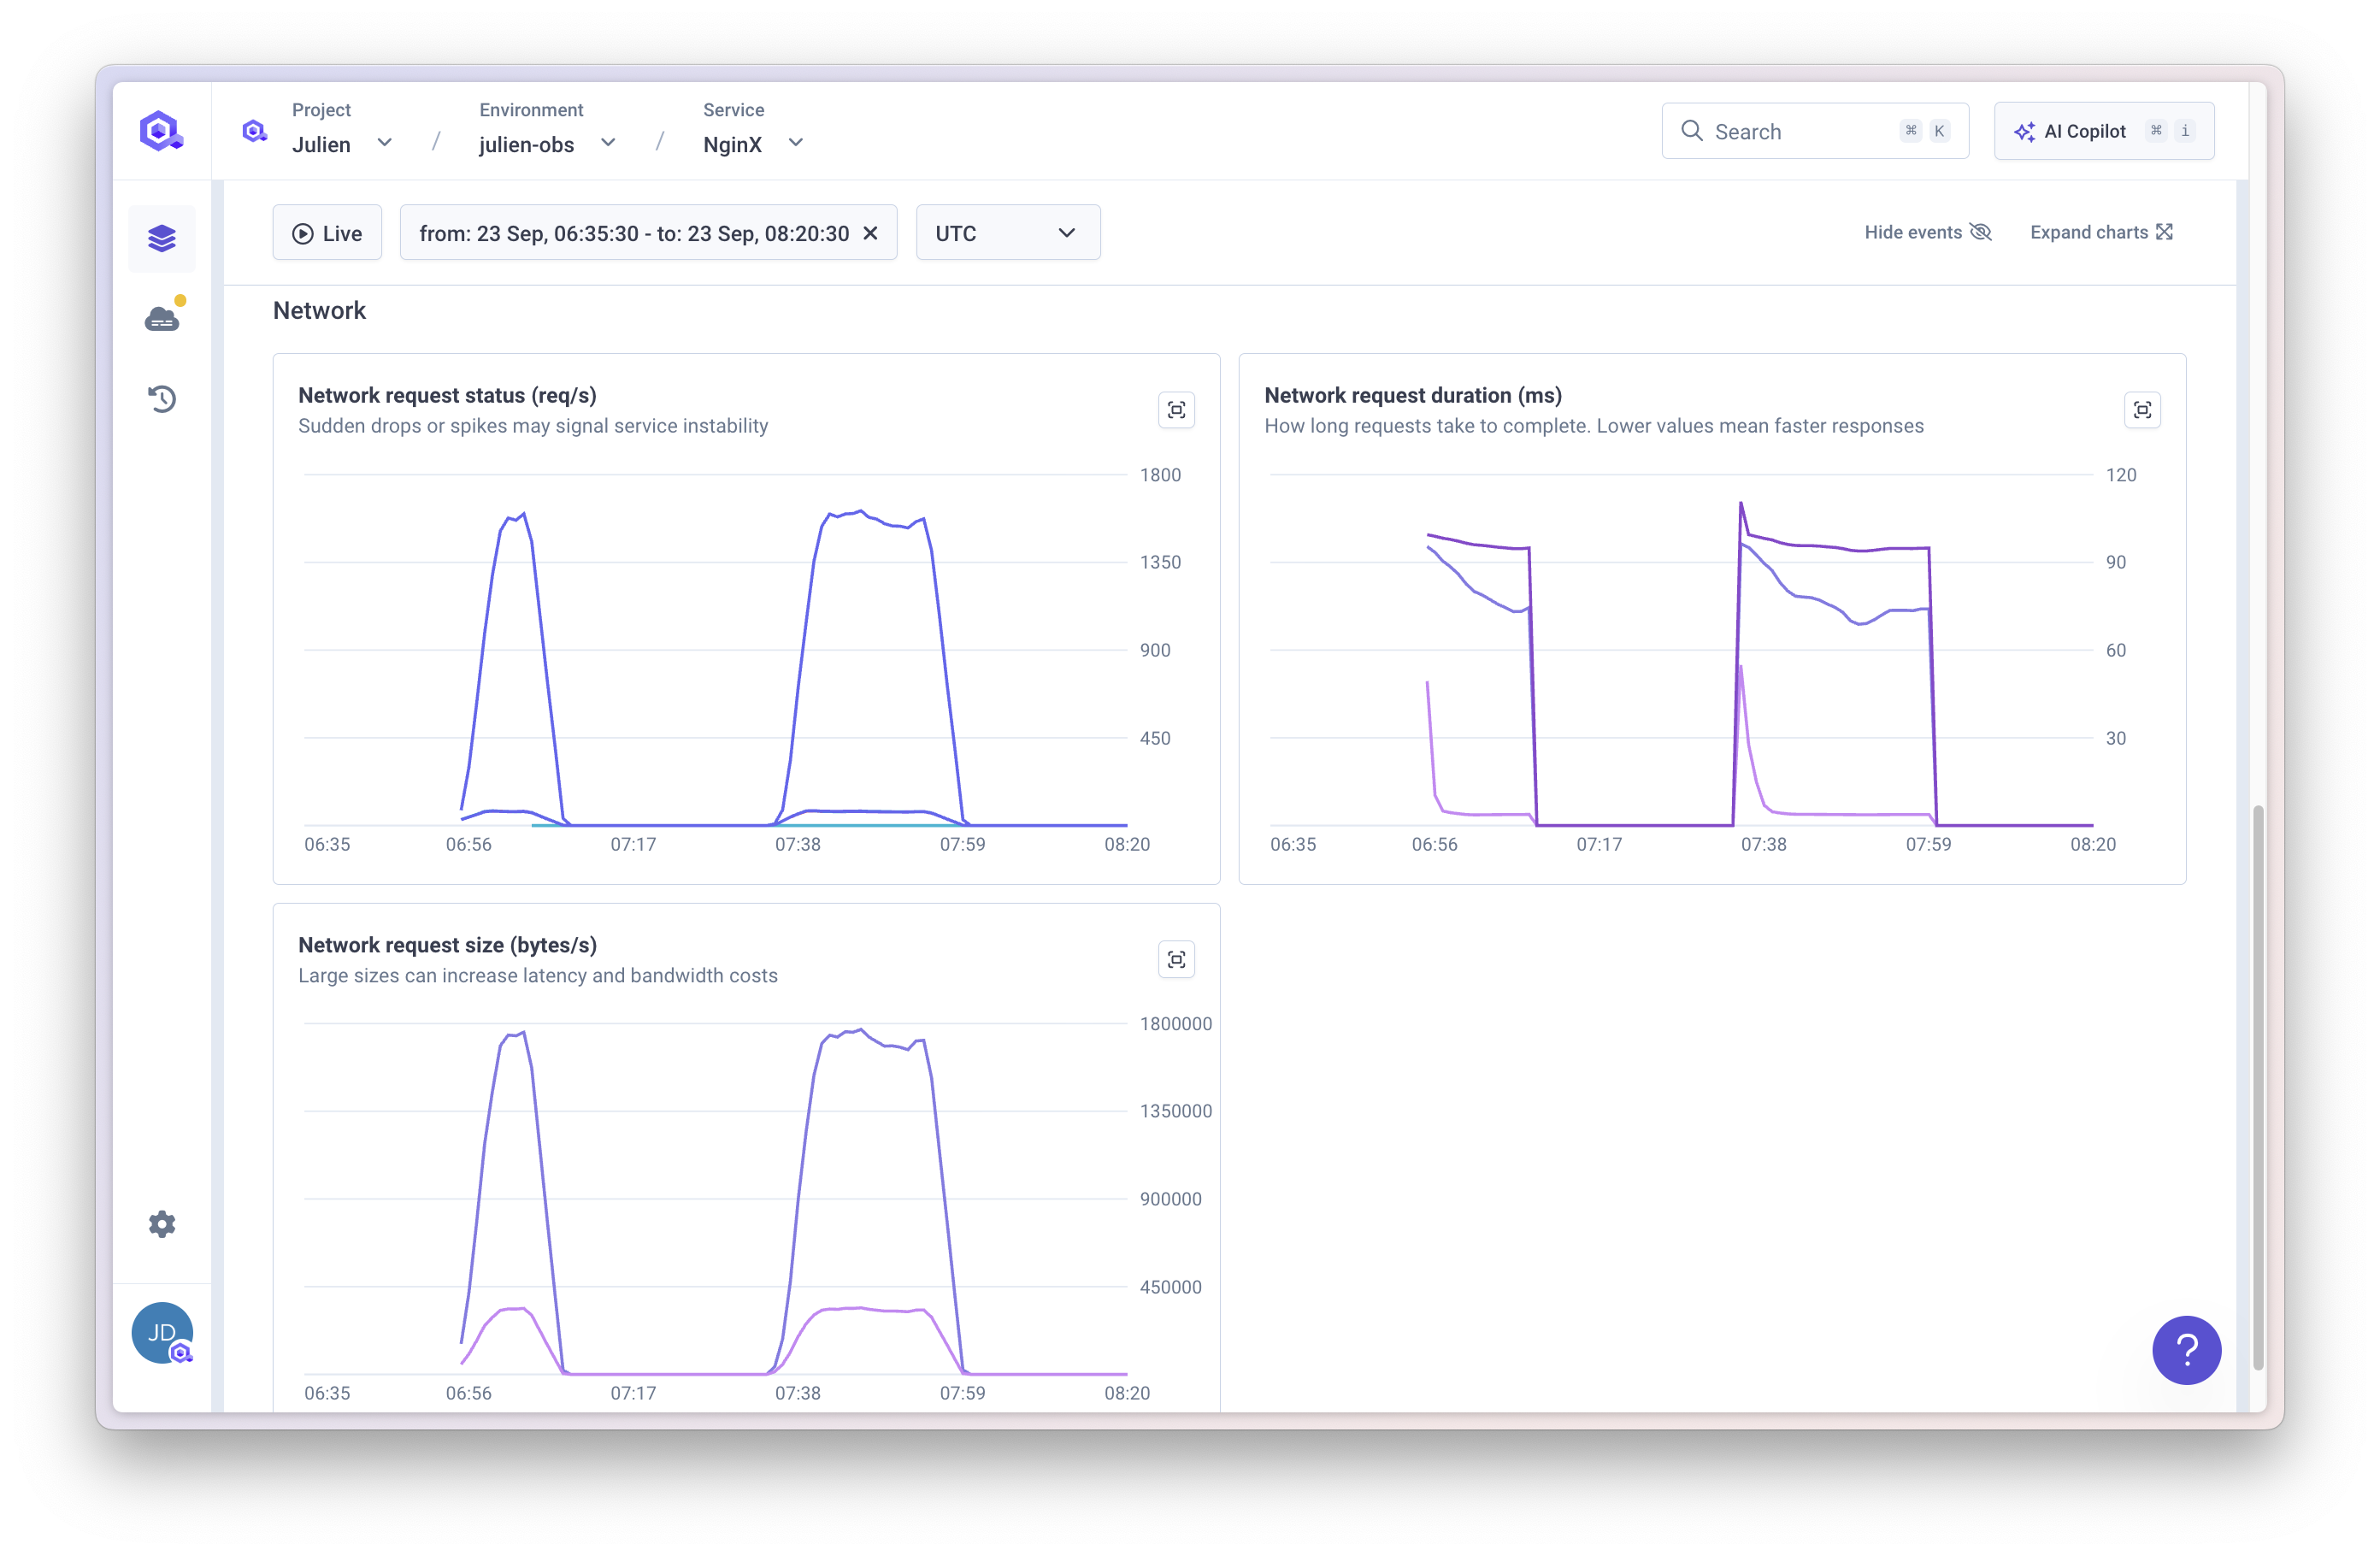Focus the Network request size chart icon
This screenshot has width=2380, height=1556.
1176,959
